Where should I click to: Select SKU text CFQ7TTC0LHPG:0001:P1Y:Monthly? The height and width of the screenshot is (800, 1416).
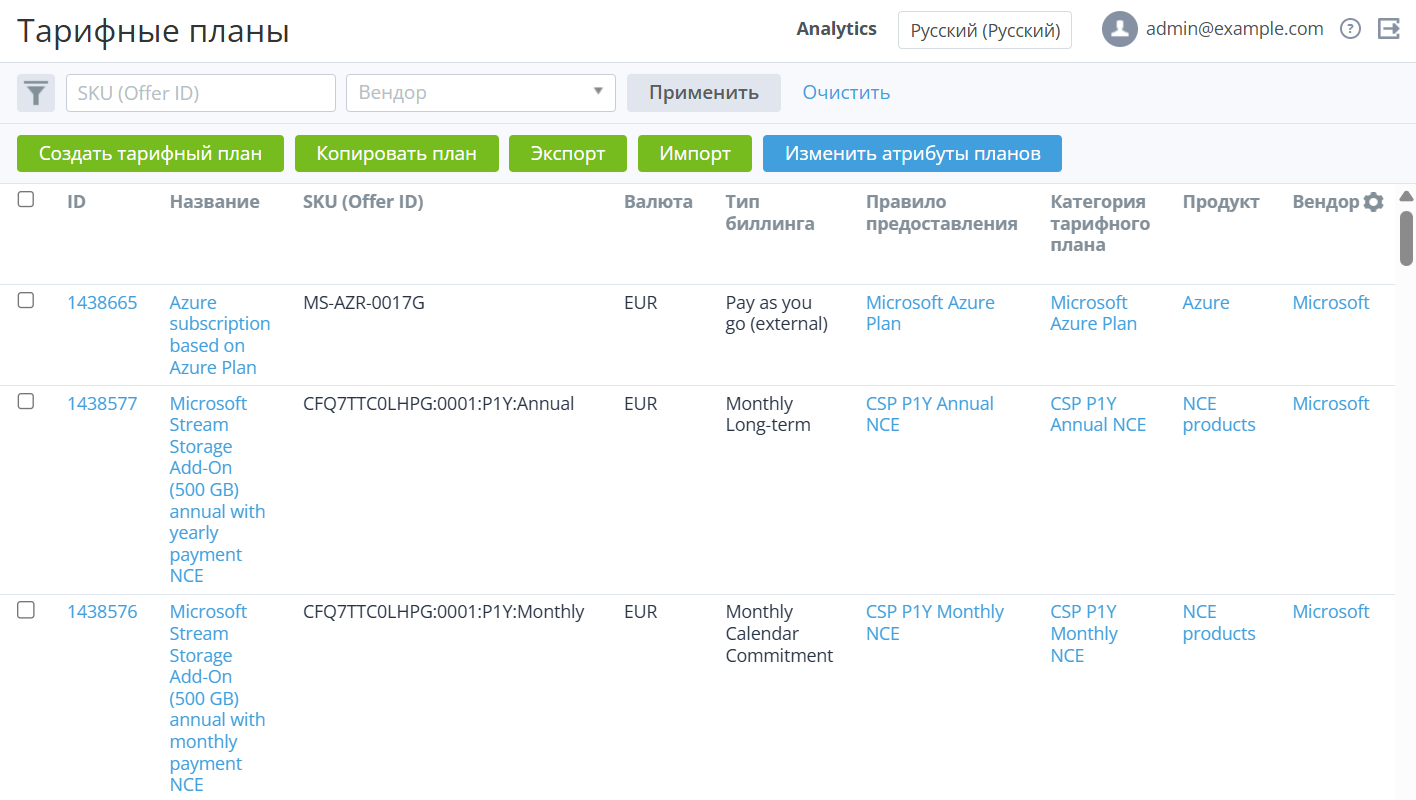click(444, 612)
